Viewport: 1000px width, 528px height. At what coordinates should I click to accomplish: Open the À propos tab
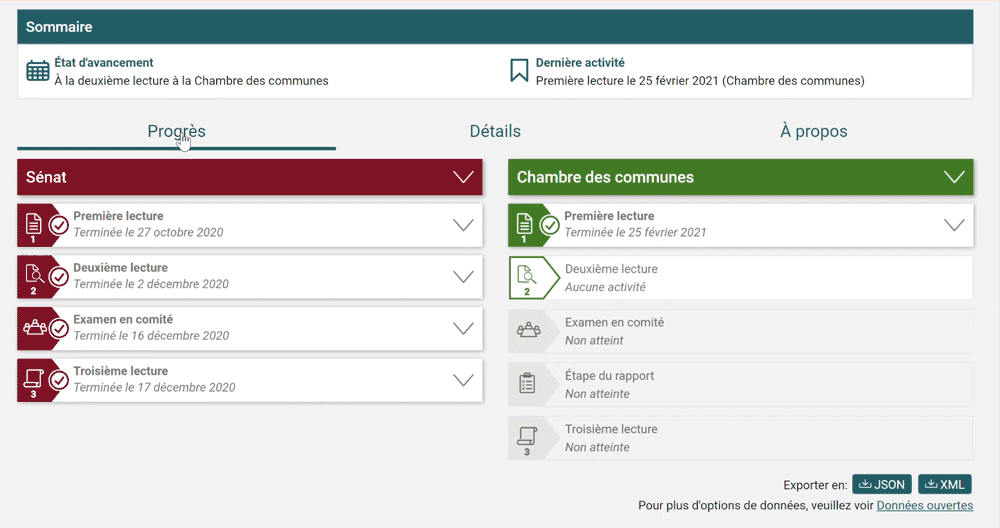click(813, 131)
